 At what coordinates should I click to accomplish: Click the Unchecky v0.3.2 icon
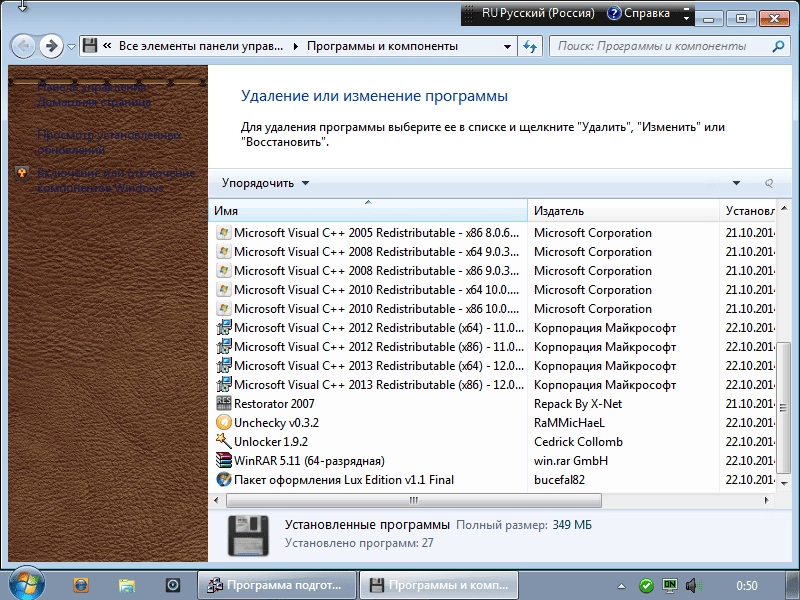pyautogui.click(x=223, y=422)
